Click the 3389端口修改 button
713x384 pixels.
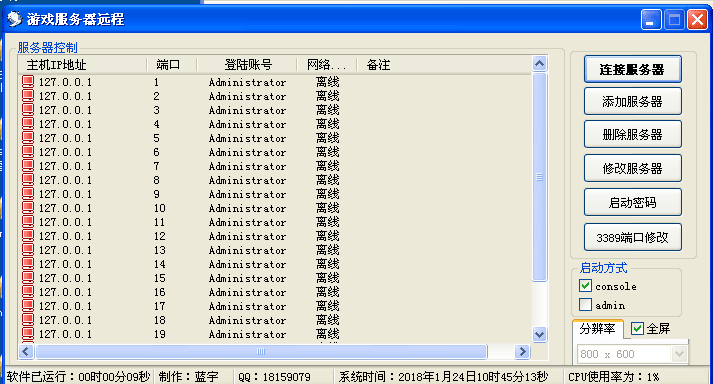(x=633, y=237)
